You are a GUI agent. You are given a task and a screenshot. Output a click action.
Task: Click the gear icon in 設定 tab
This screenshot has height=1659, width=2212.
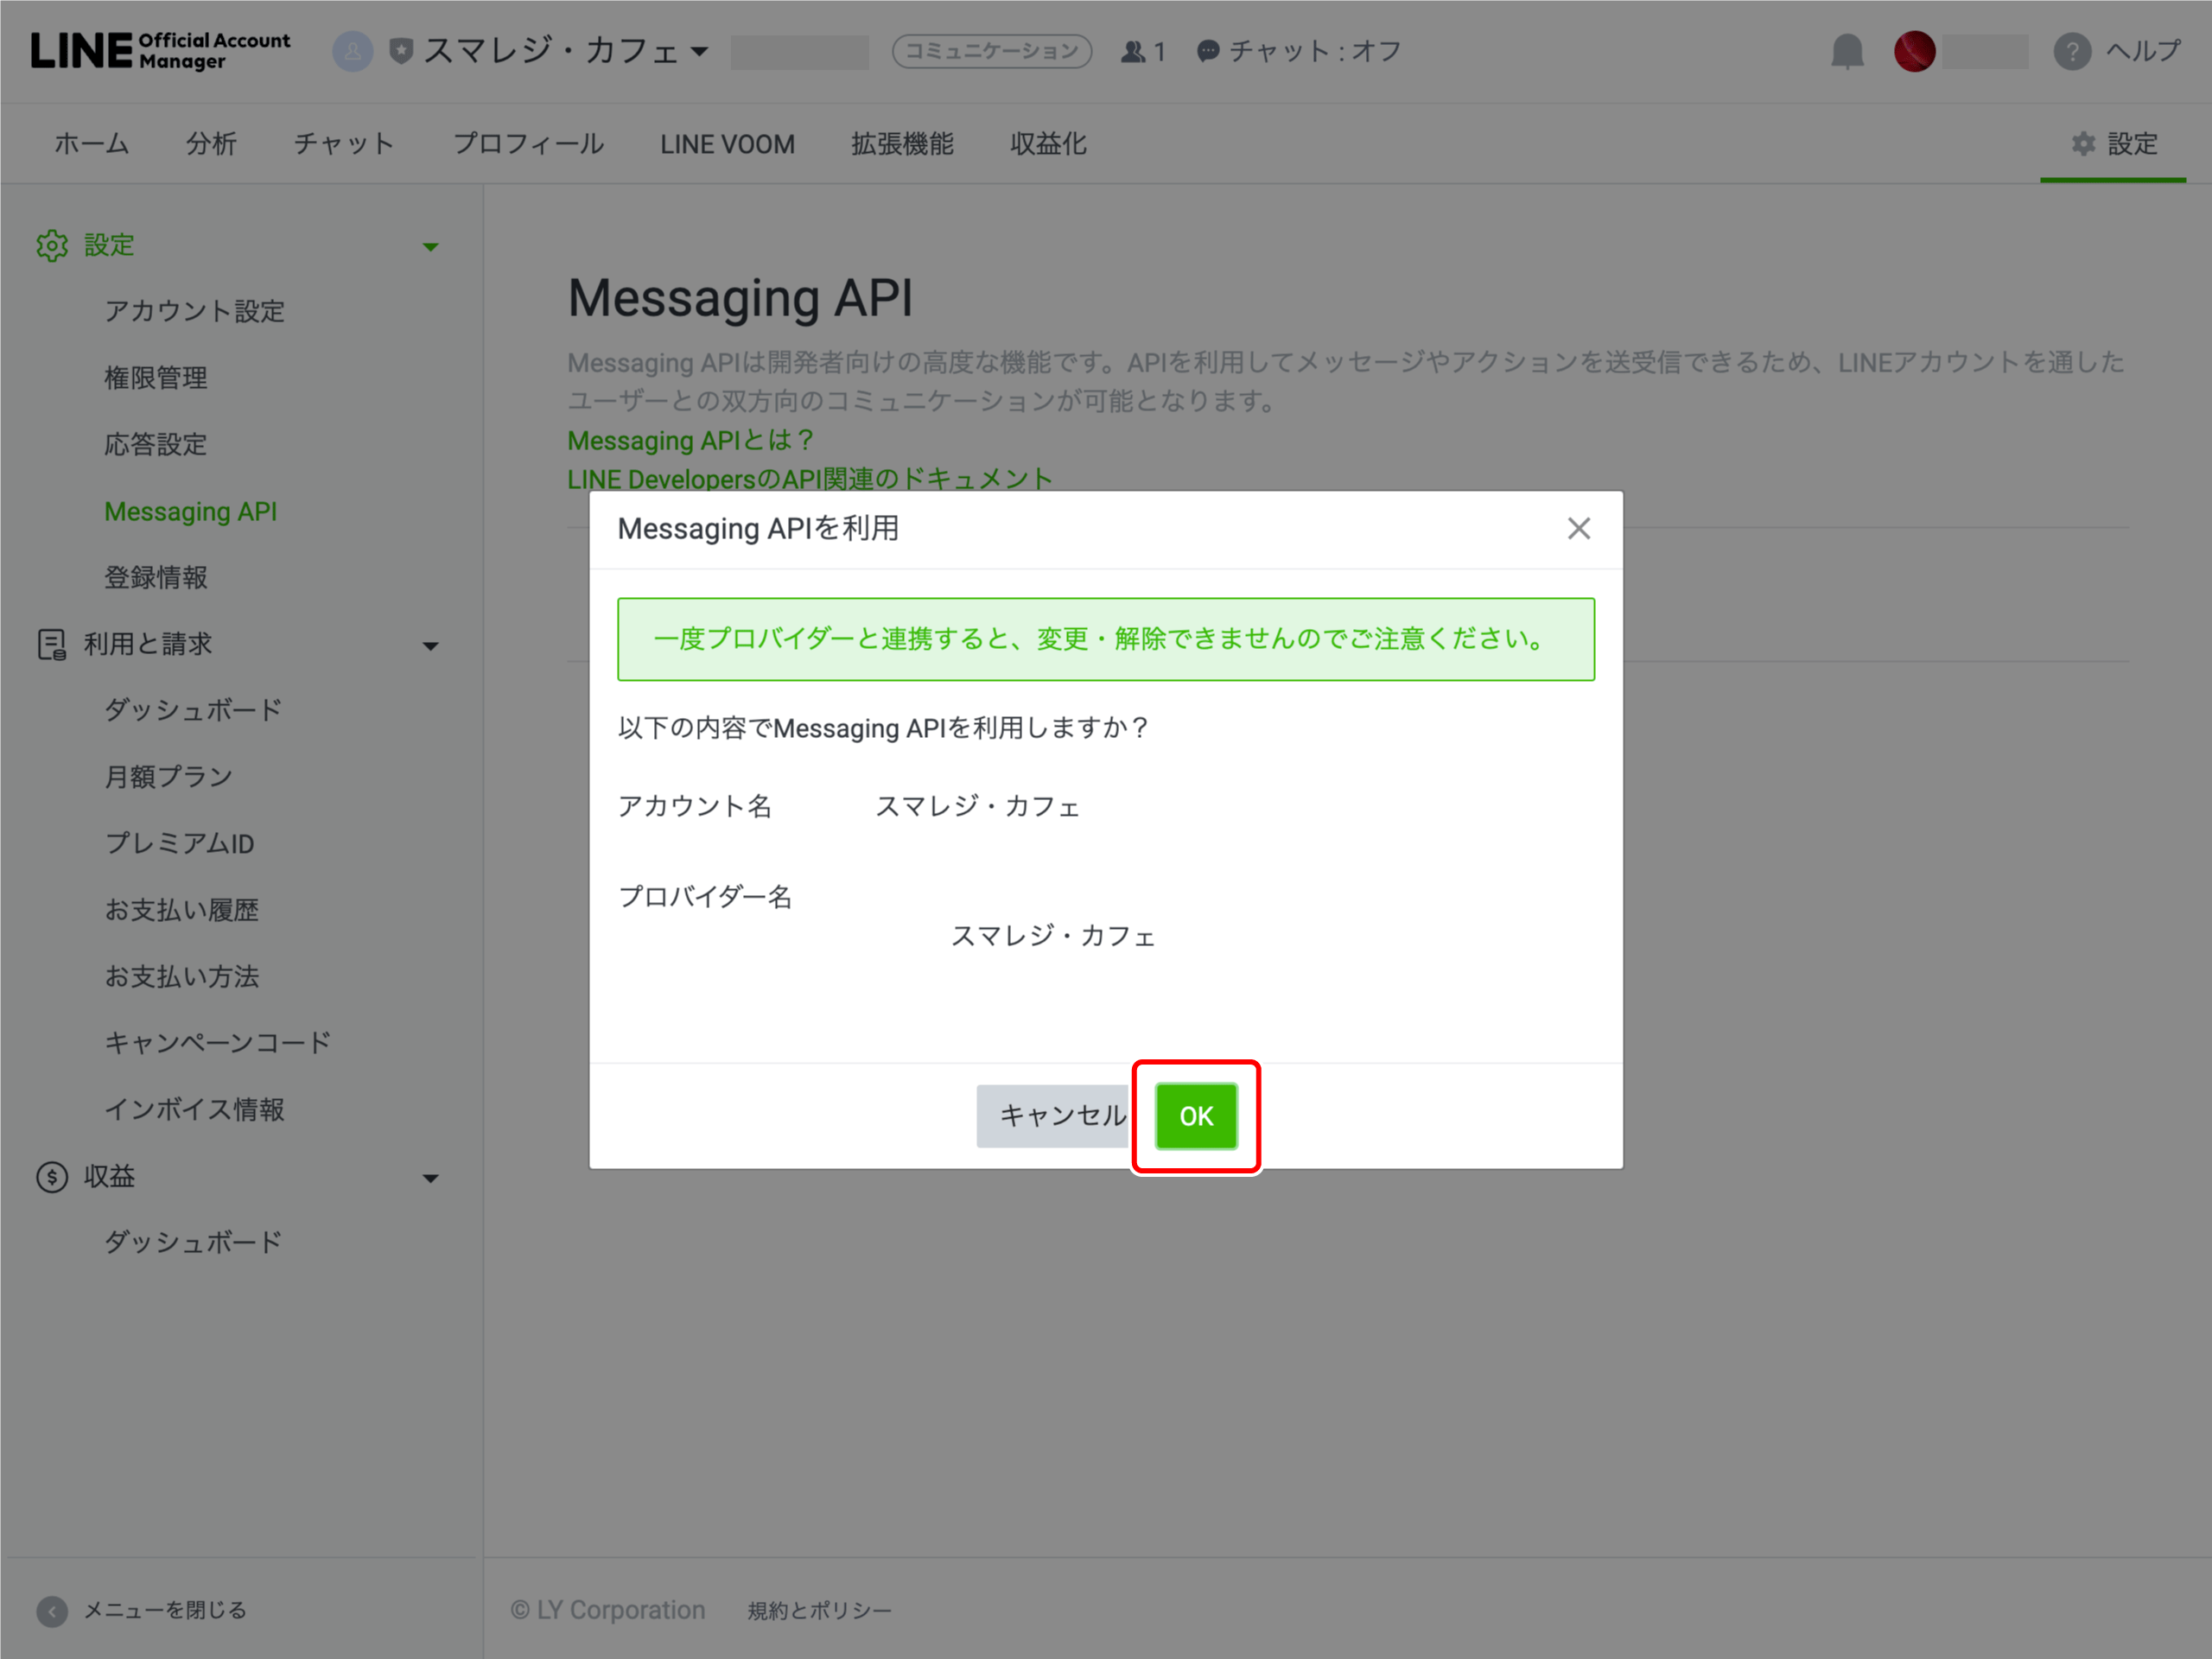[x=2083, y=144]
